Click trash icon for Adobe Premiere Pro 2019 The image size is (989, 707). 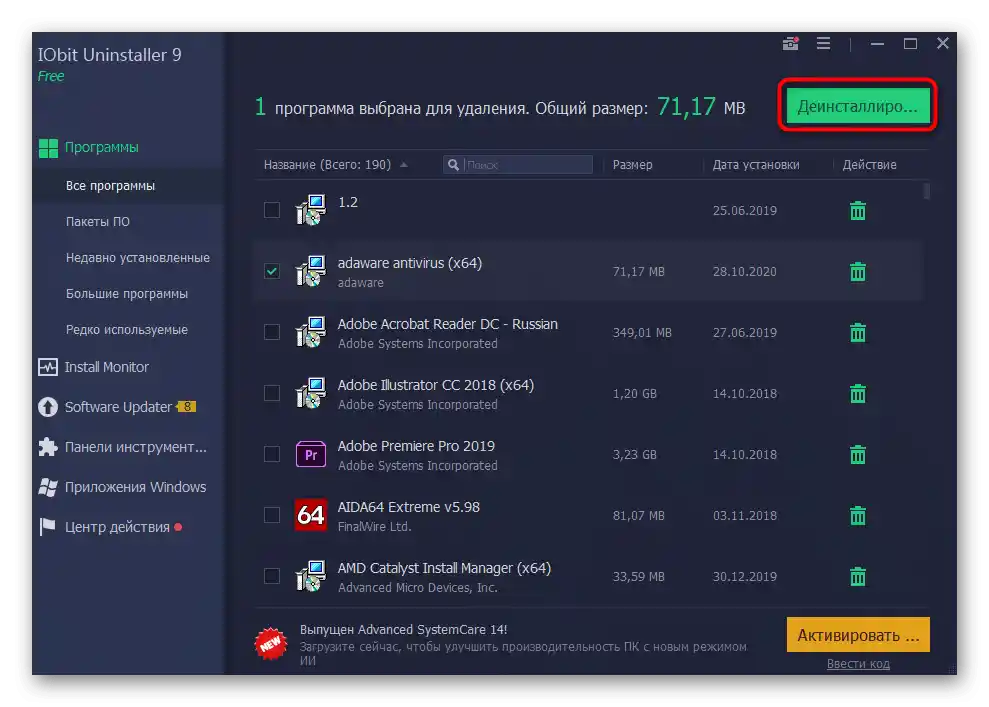pos(857,455)
